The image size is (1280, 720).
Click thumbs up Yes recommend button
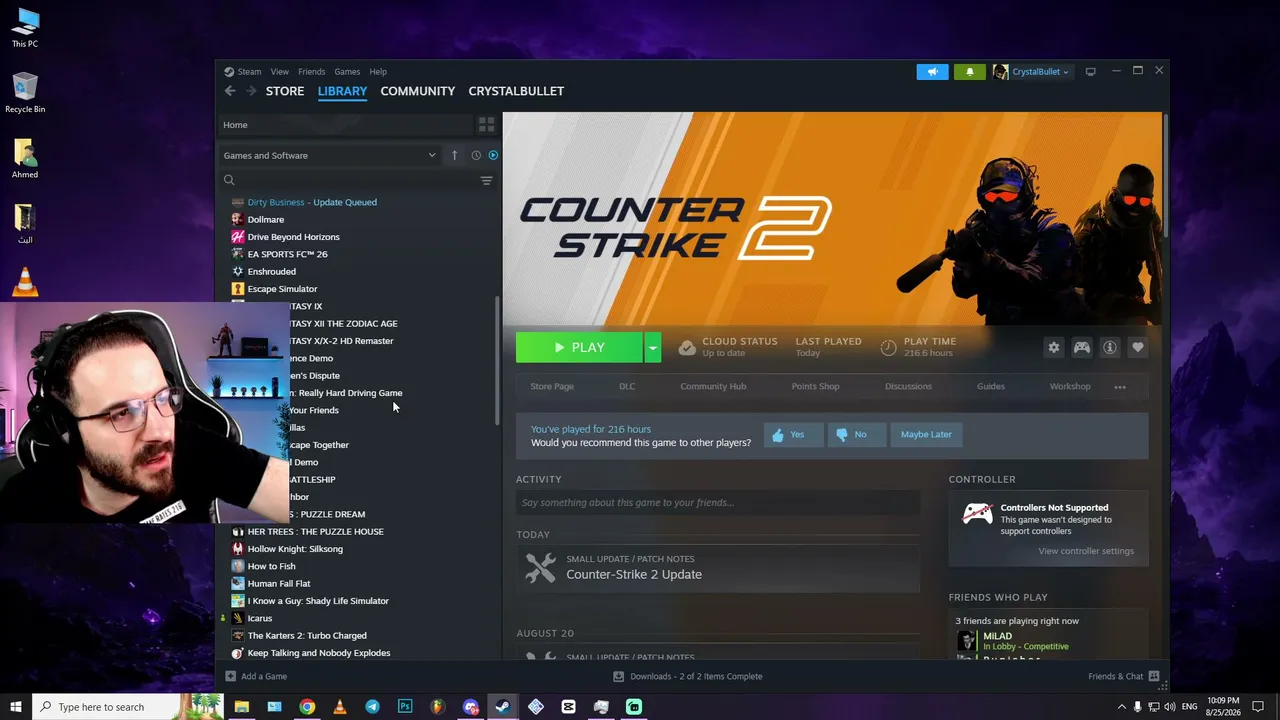(x=793, y=435)
